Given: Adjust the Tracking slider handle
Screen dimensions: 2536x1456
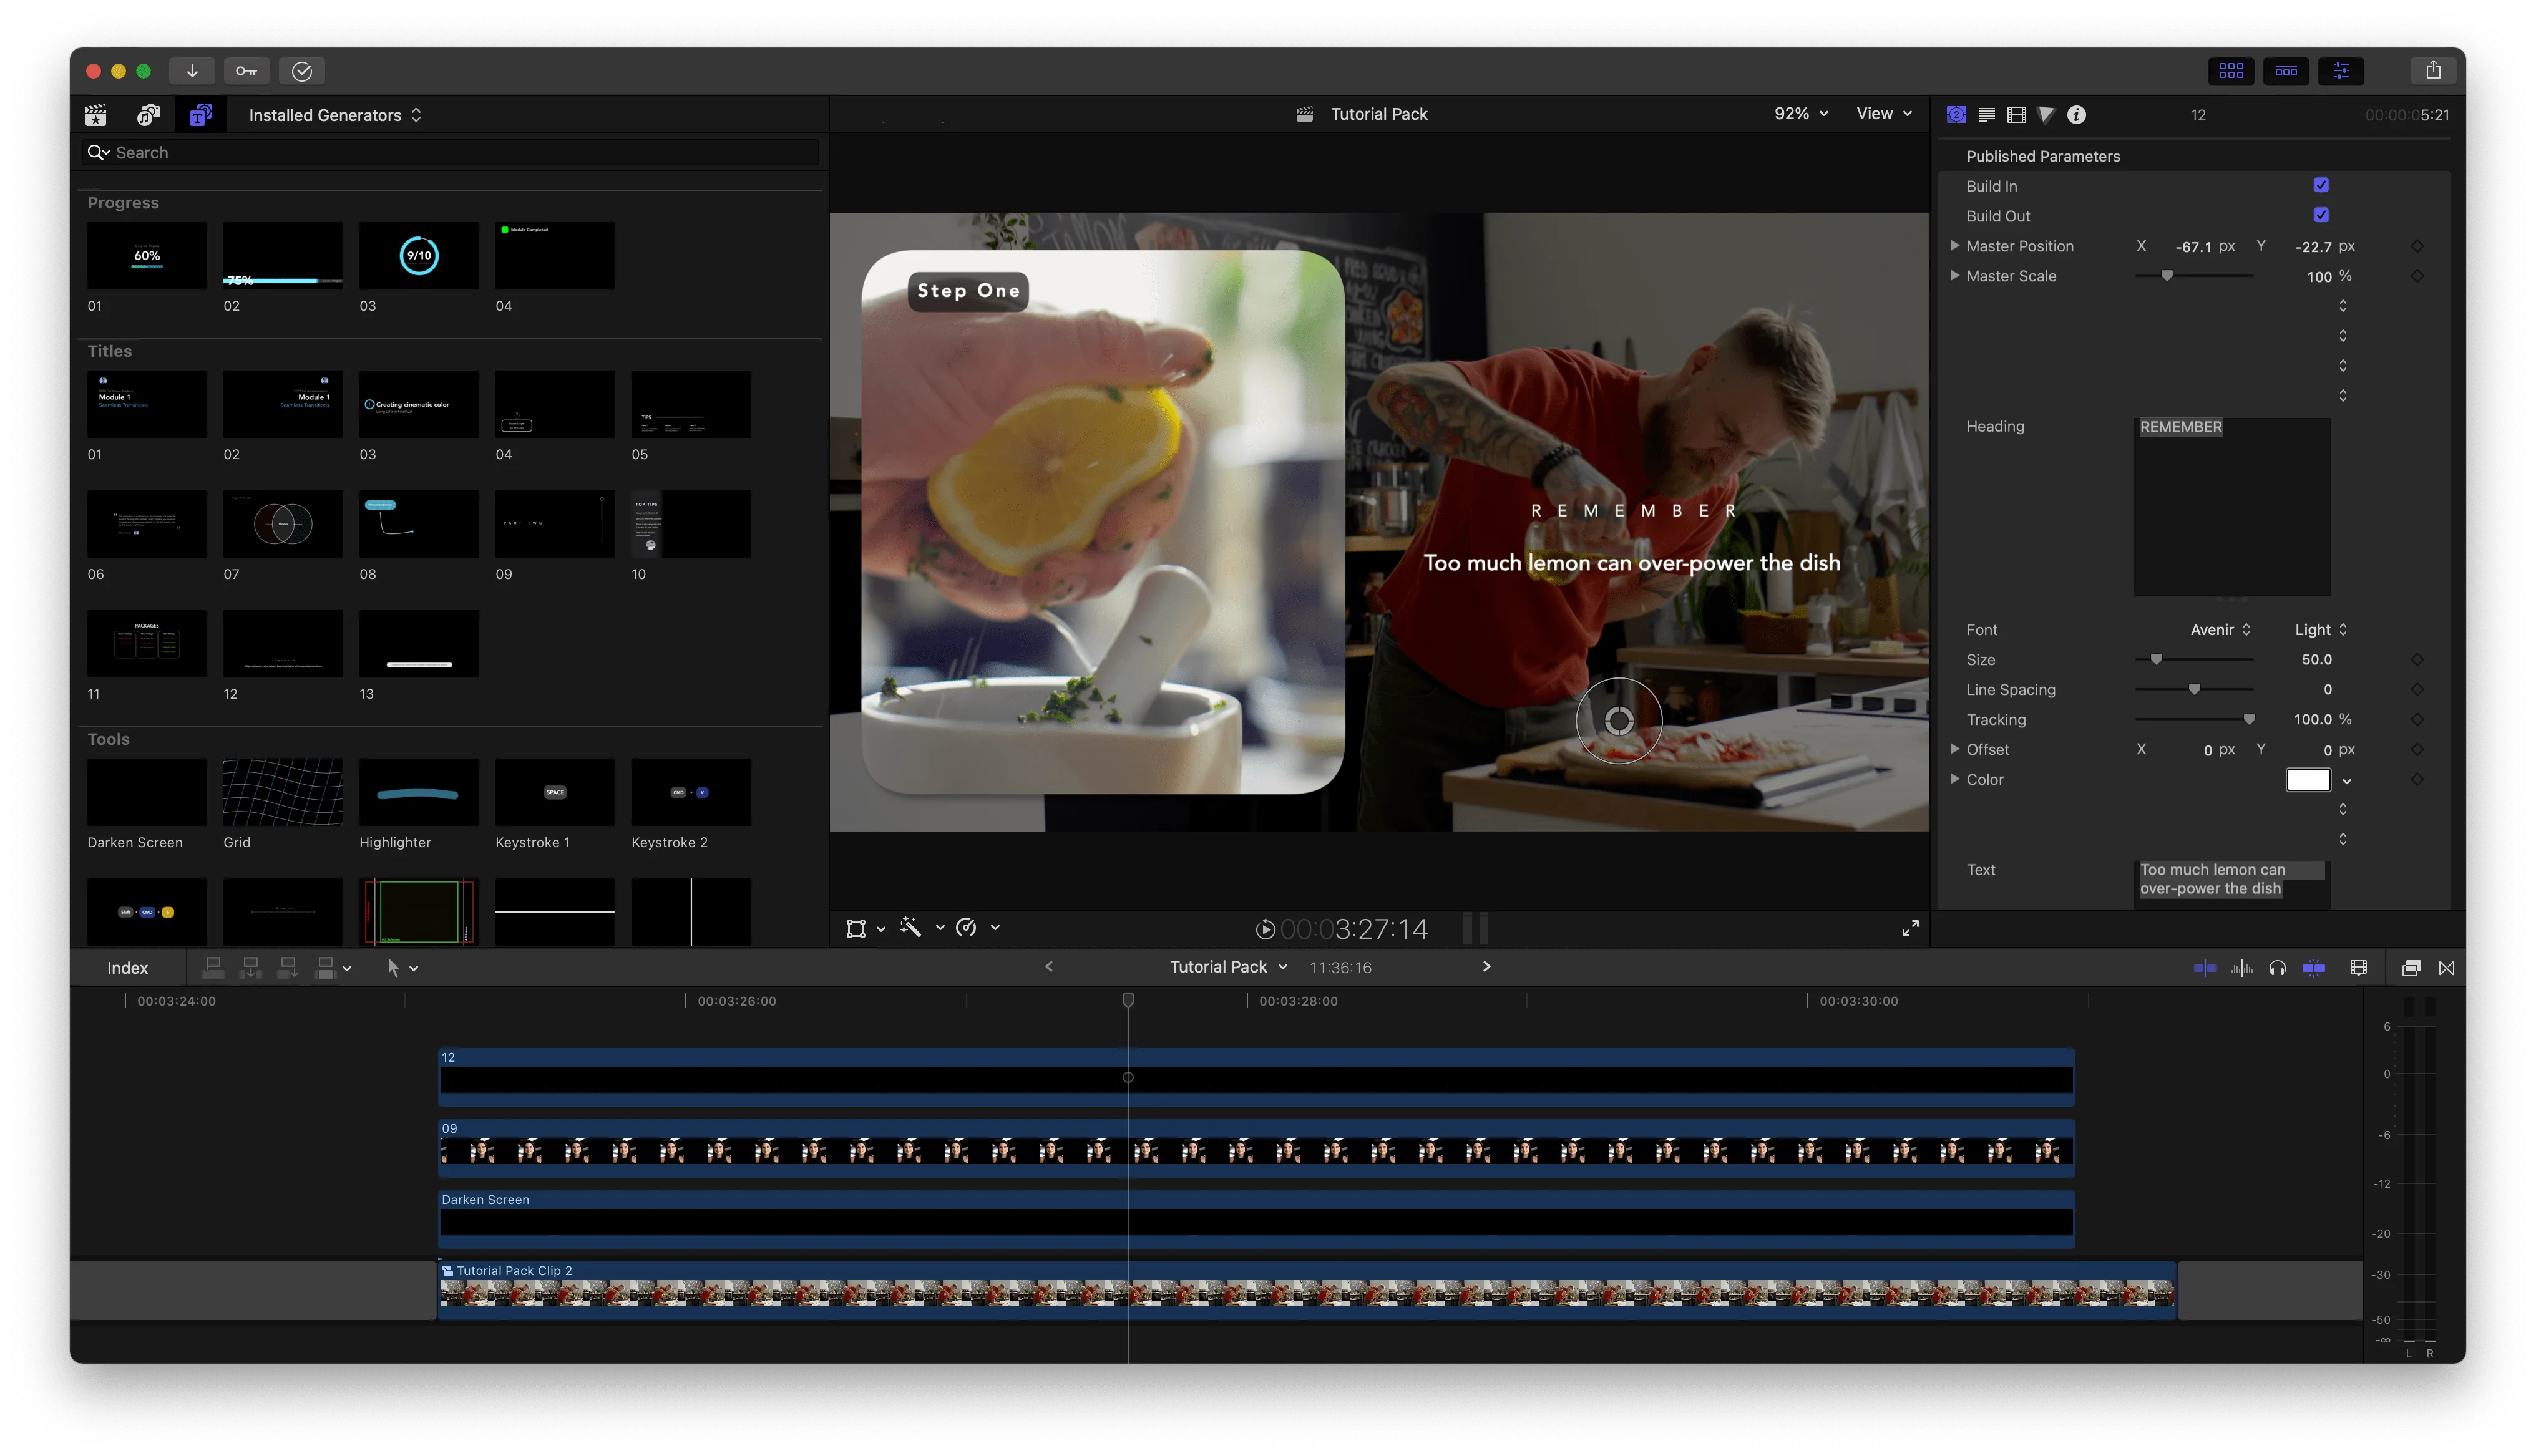Looking at the screenshot, I should click(x=2249, y=719).
